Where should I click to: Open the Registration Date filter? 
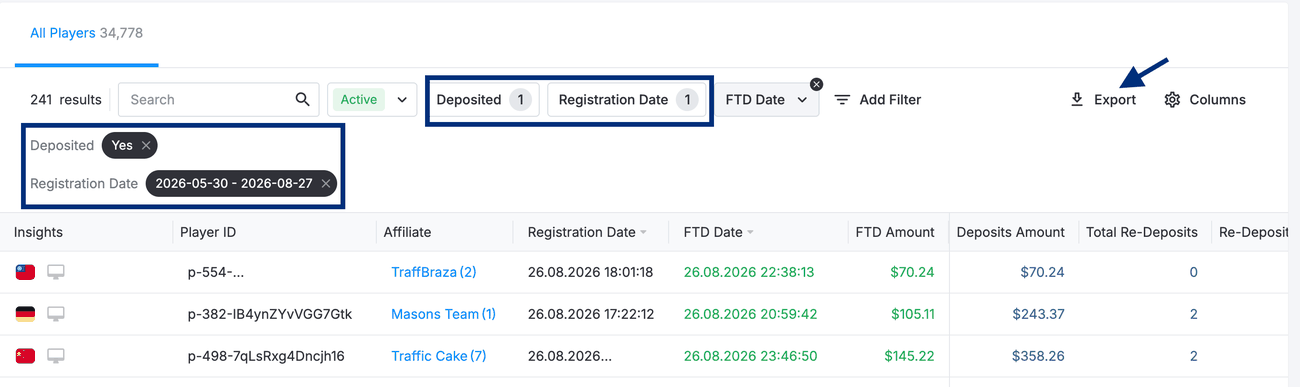pos(627,100)
